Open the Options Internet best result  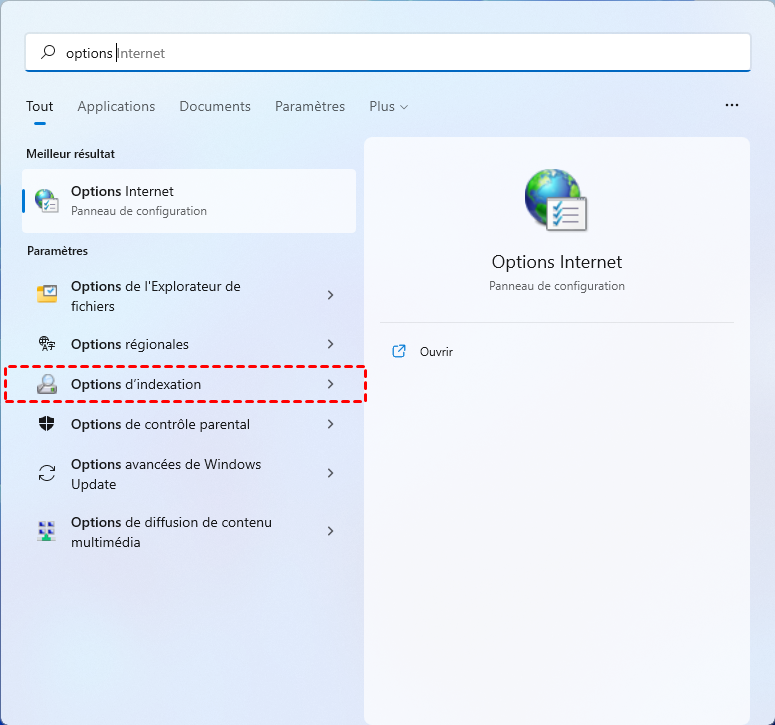pyautogui.click(x=189, y=201)
